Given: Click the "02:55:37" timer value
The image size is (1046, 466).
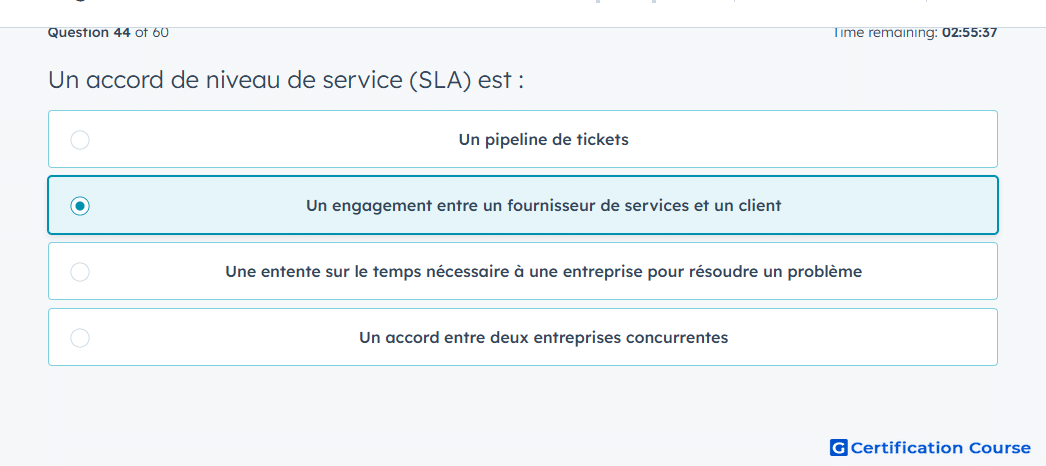Looking at the screenshot, I should 969,32.
